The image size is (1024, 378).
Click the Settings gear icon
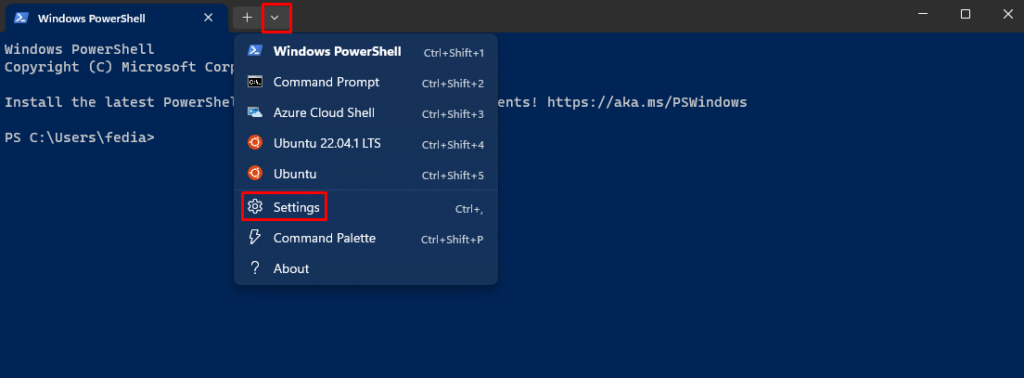coord(255,207)
